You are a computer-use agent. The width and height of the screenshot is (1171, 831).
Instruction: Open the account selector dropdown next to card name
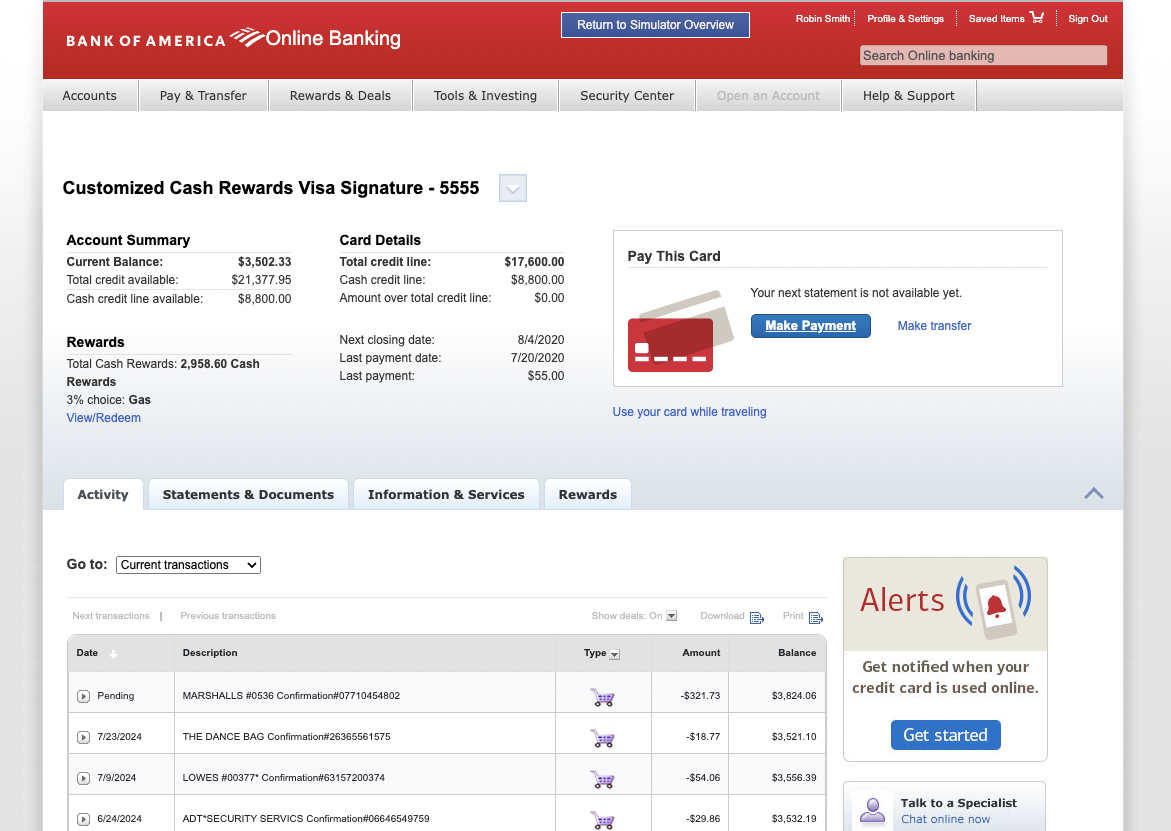(x=513, y=188)
